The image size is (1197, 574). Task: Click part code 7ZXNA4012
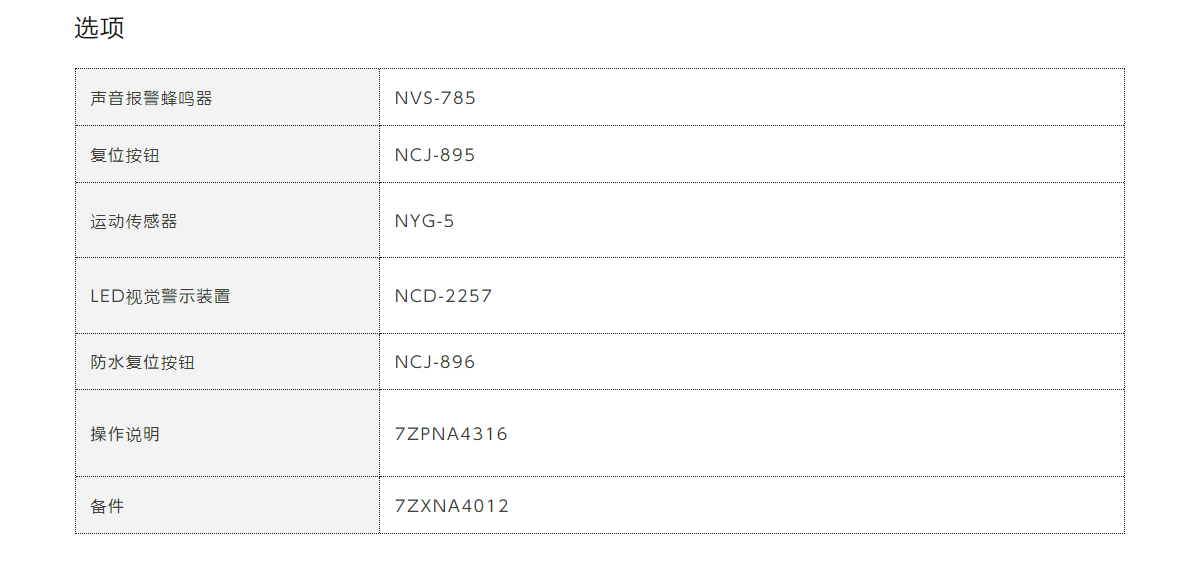[x=452, y=505]
